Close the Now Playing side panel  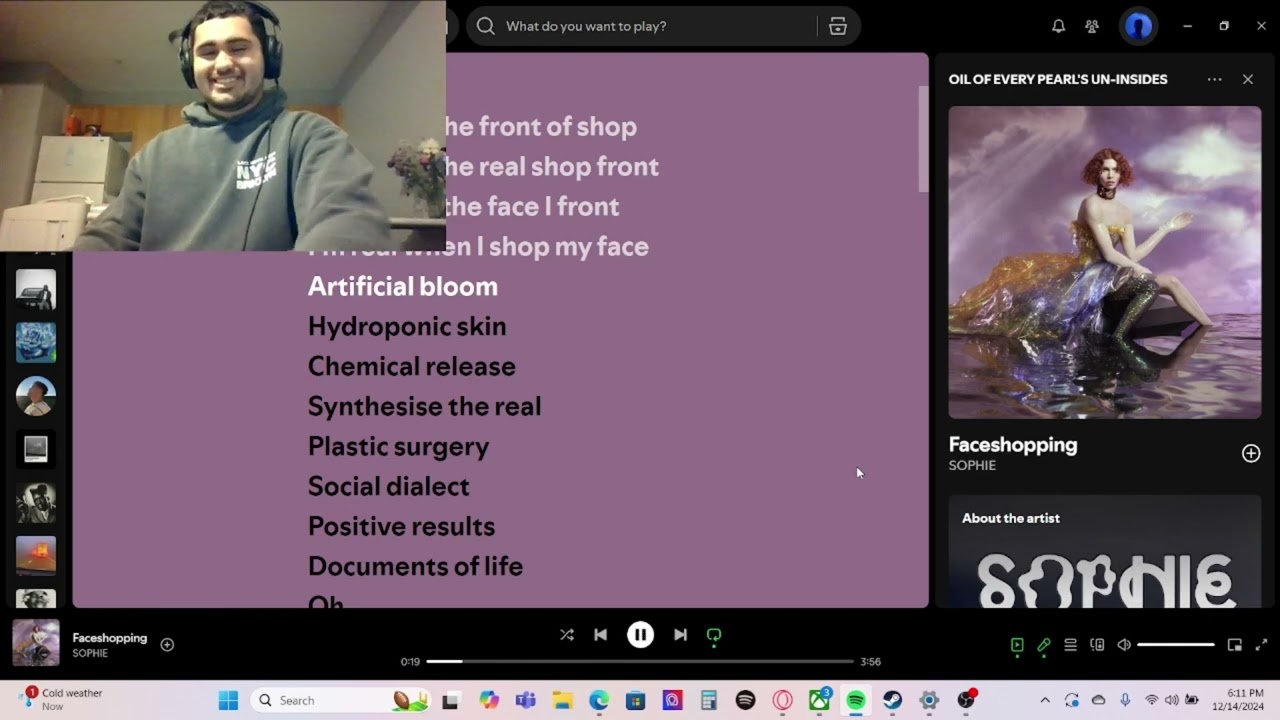click(1248, 79)
